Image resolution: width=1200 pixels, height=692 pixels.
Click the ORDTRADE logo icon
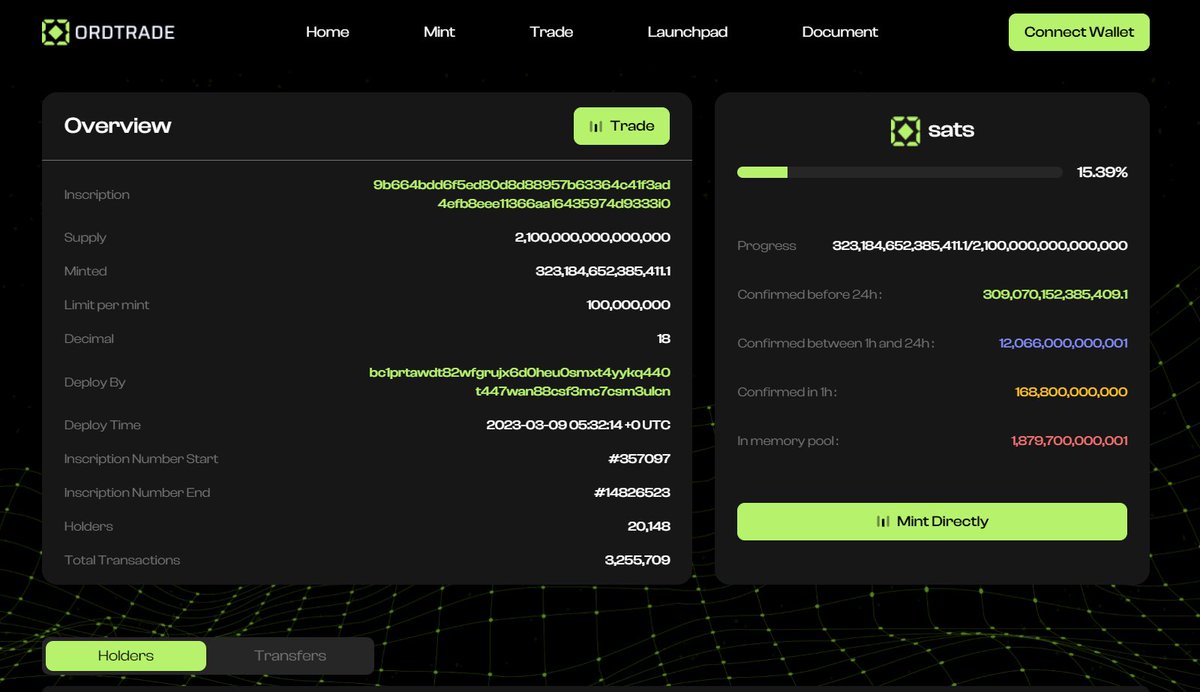click(x=55, y=32)
